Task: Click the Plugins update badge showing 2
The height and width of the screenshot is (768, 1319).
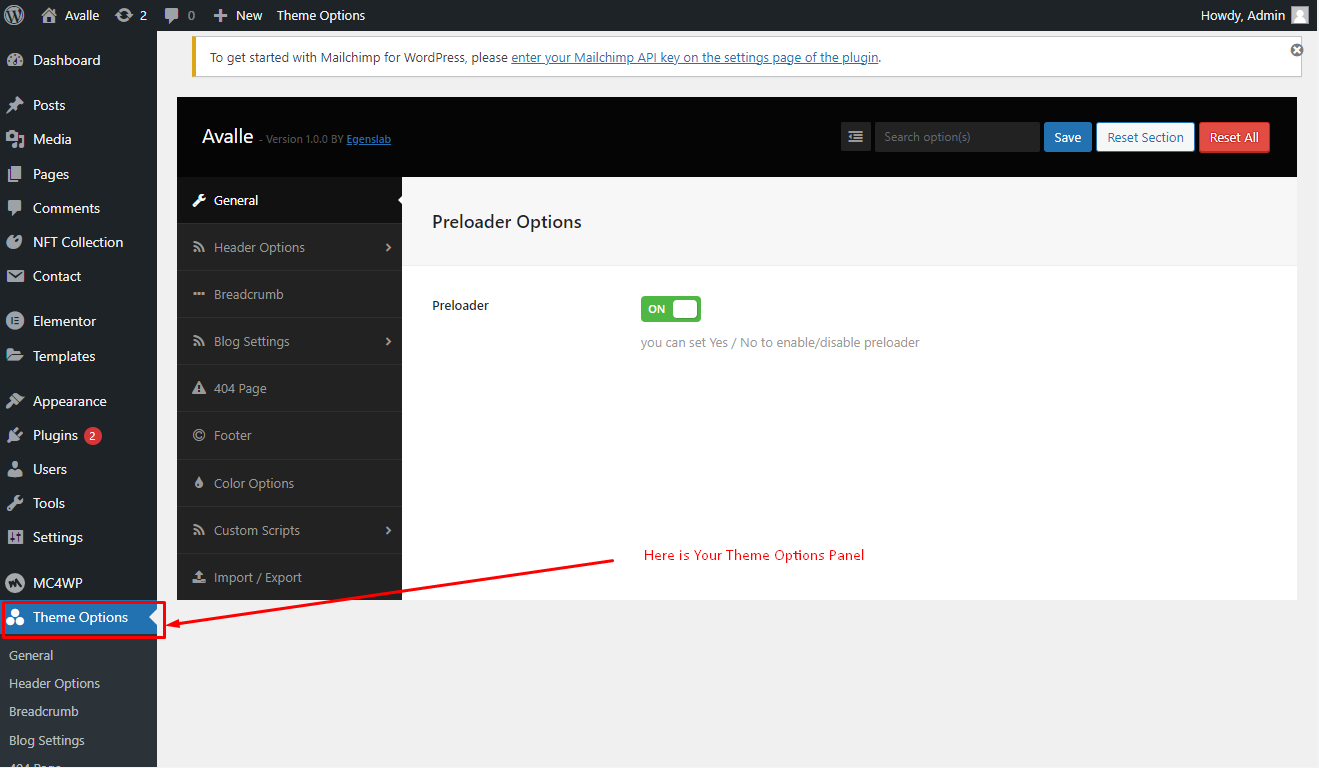Action: tap(93, 435)
